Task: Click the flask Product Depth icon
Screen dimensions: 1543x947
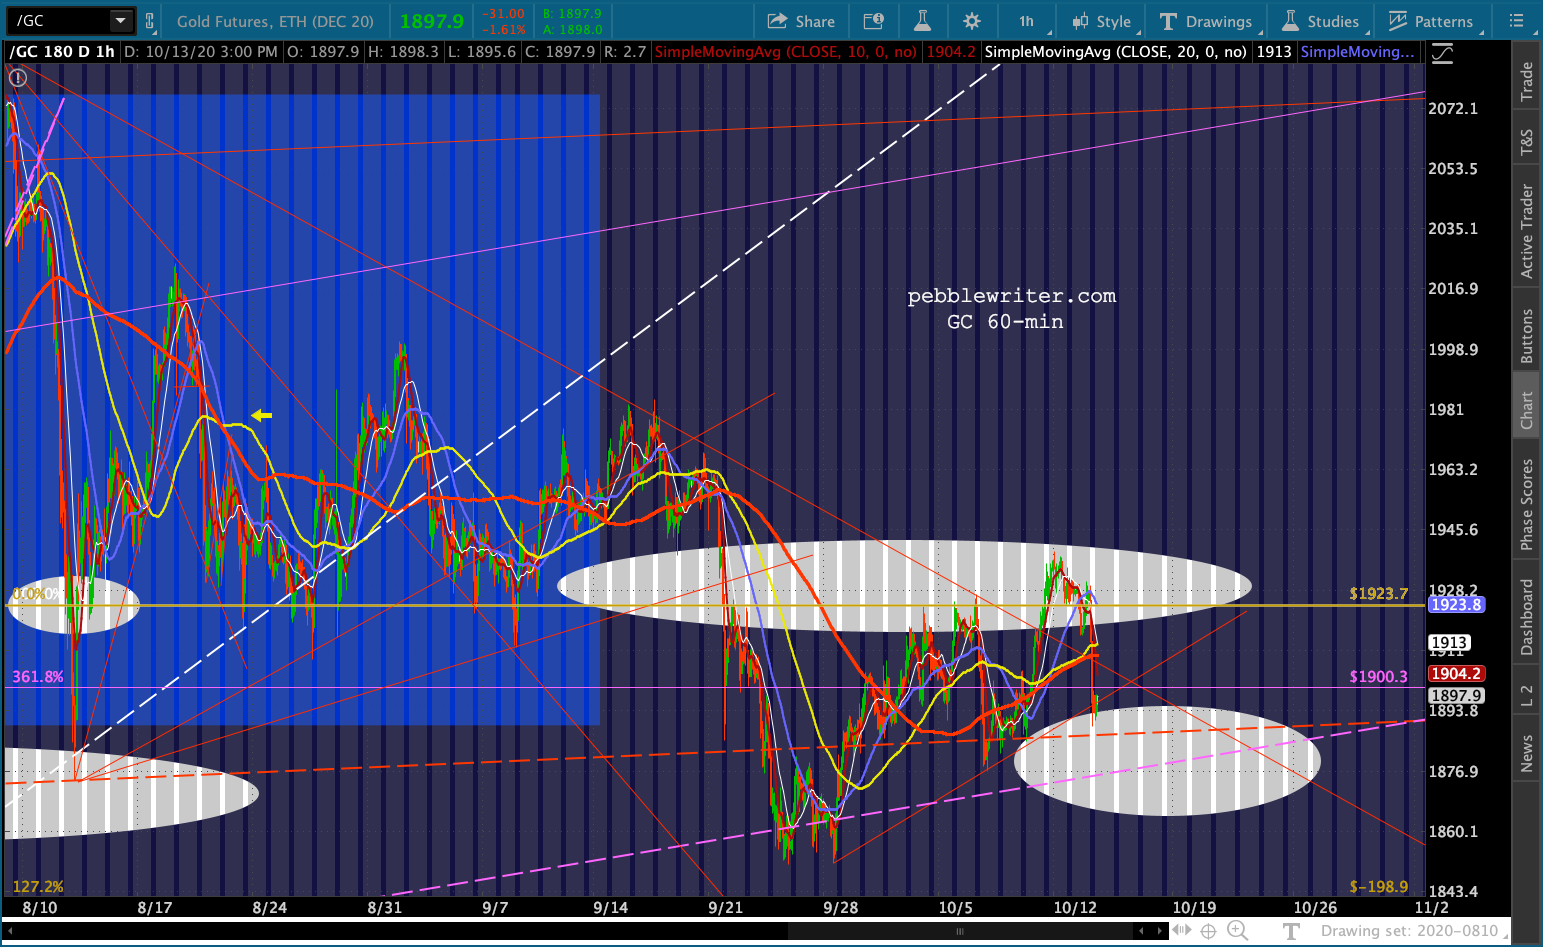Action: click(922, 21)
